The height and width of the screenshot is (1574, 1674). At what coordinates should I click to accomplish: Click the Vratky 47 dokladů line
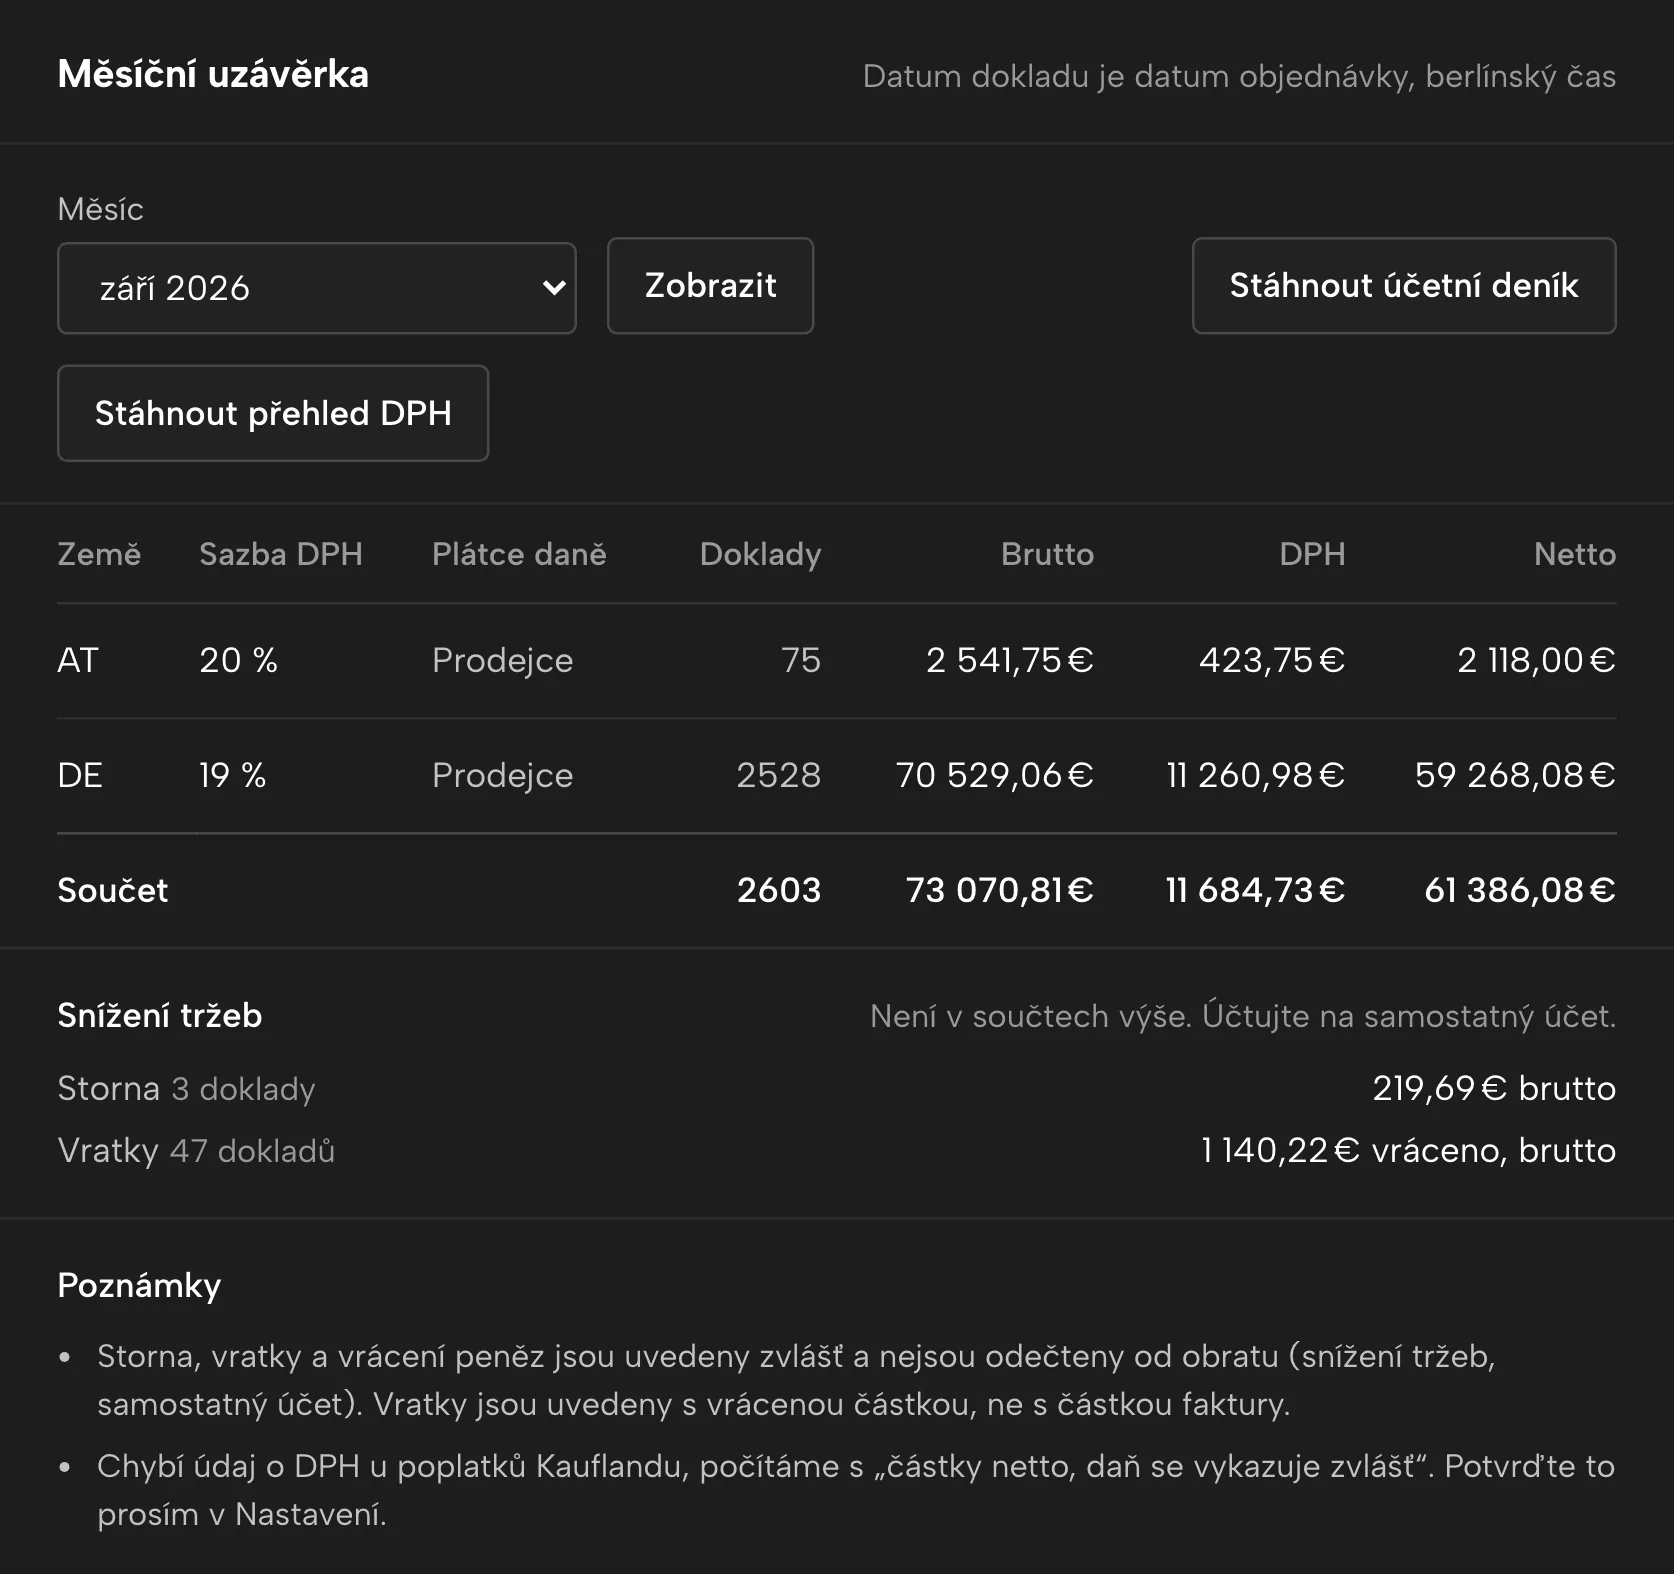(x=196, y=1150)
